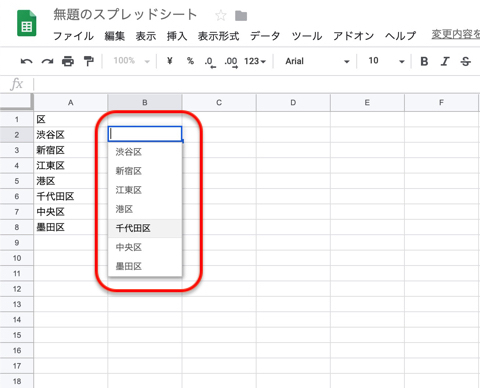Select column F header
This screenshot has height=388, width=480.
coord(441,103)
